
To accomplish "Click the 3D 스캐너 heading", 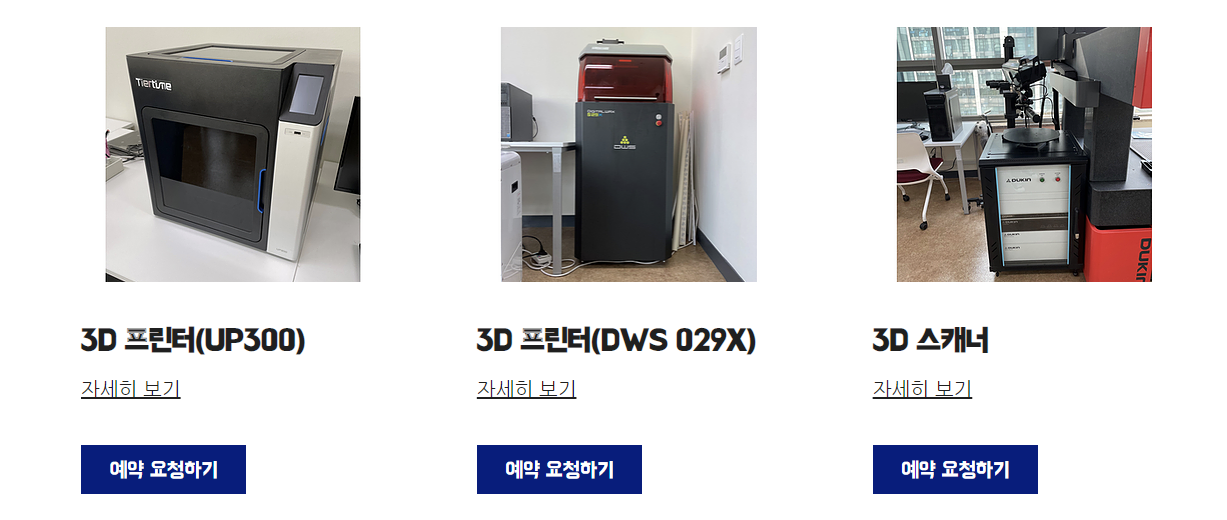I will [931, 341].
